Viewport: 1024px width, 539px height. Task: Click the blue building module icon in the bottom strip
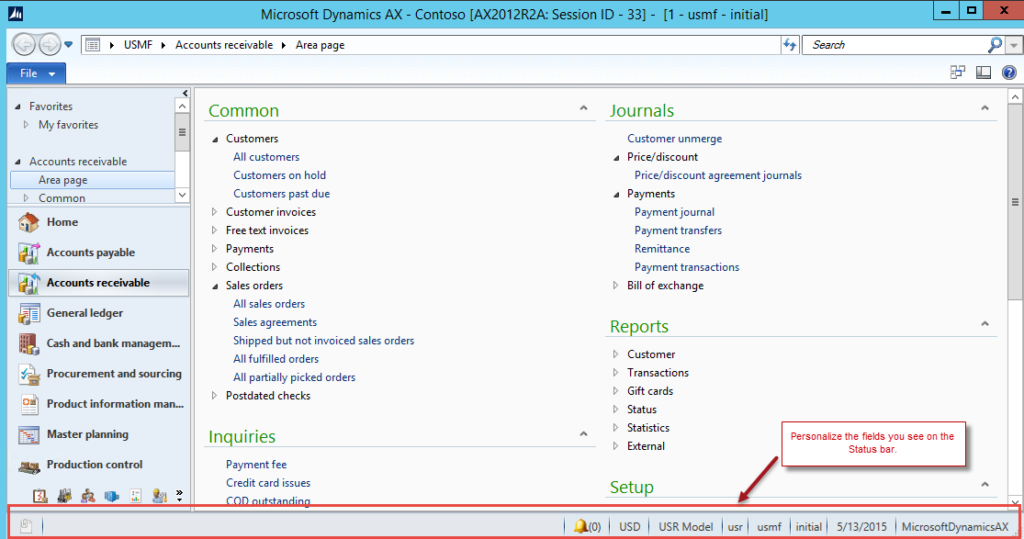(x=112, y=496)
